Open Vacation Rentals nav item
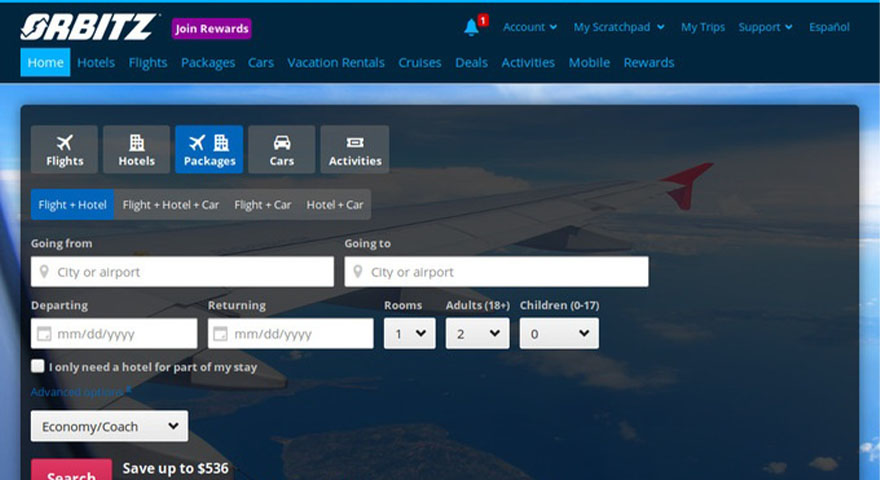This screenshot has height=480, width=880. (x=336, y=62)
